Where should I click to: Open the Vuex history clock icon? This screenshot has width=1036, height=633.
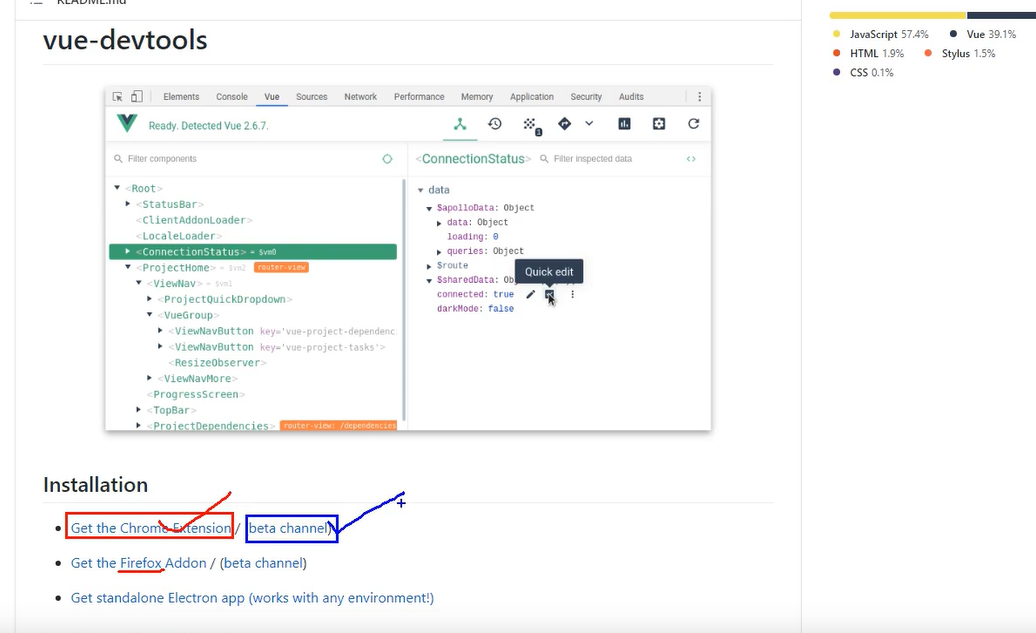(x=495, y=124)
